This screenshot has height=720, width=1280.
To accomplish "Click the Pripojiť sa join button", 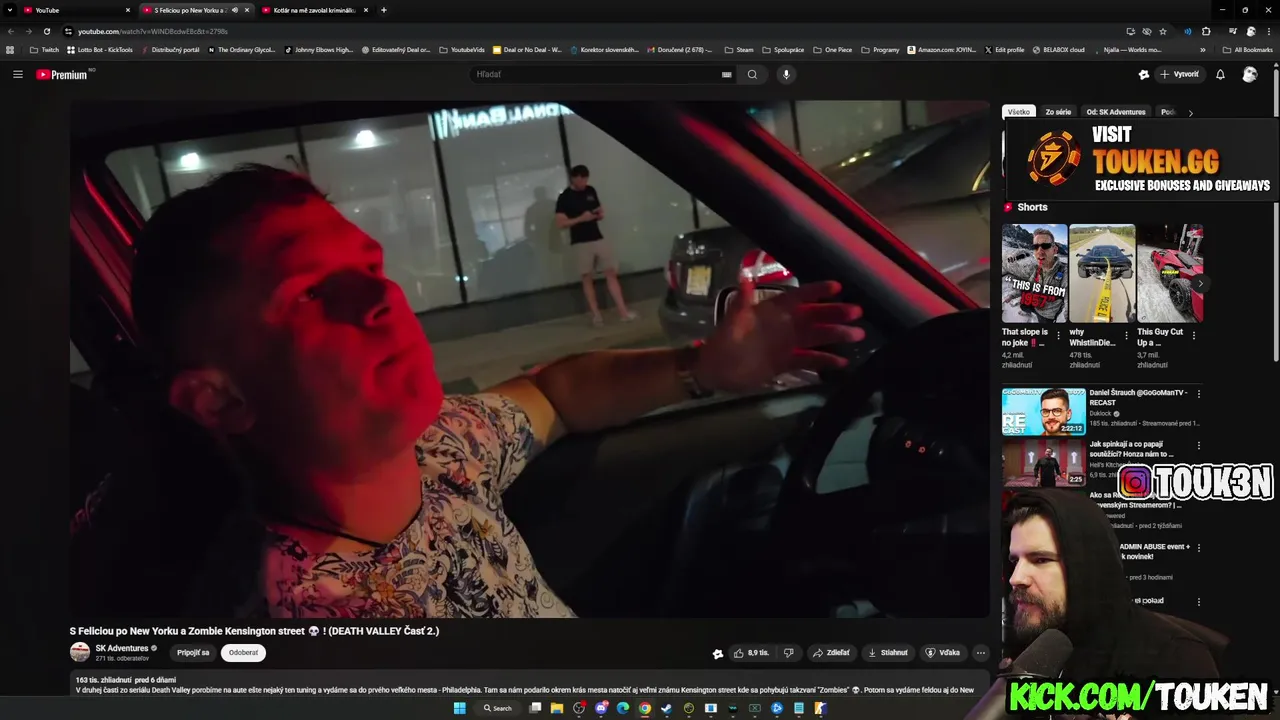I will coord(193,652).
